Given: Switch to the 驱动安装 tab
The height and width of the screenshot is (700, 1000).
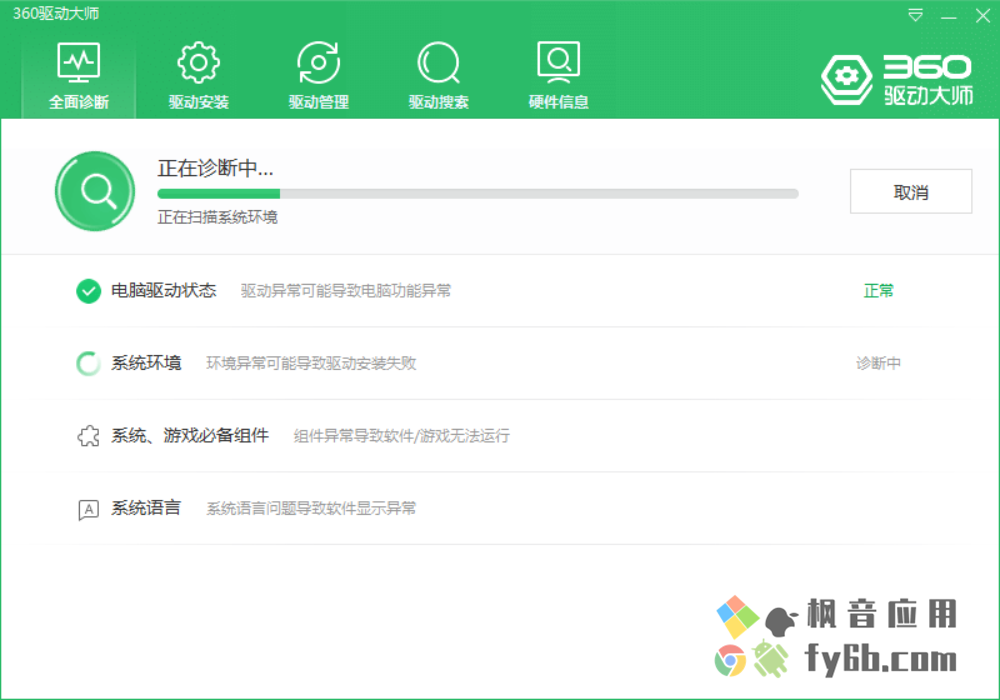Looking at the screenshot, I should 198,75.
